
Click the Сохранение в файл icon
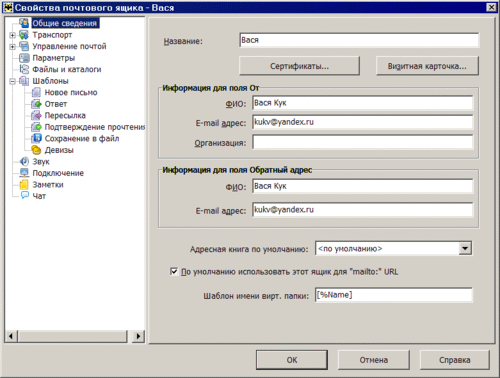coord(36,138)
